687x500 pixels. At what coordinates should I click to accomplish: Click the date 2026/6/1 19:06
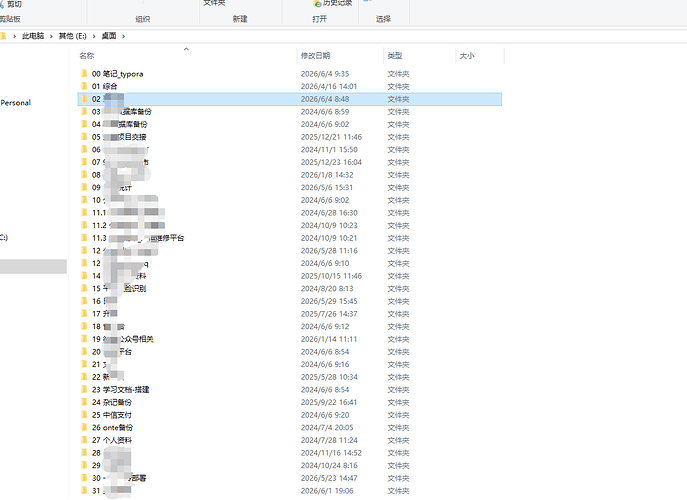point(327,491)
